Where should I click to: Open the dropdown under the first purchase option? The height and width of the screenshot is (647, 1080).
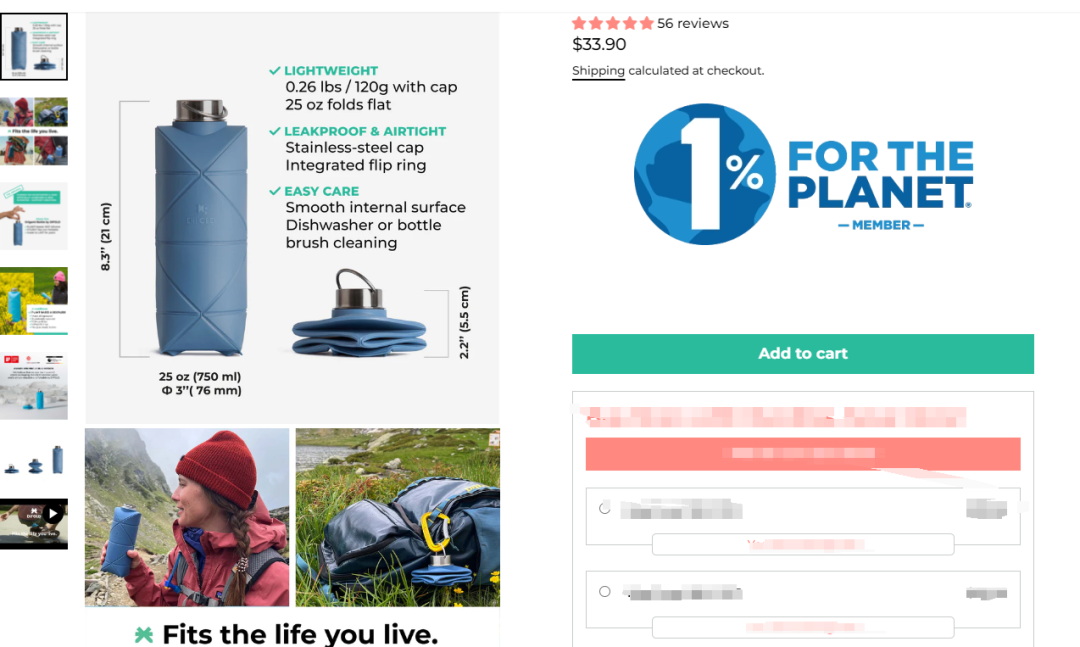click(x=802, y=544)
